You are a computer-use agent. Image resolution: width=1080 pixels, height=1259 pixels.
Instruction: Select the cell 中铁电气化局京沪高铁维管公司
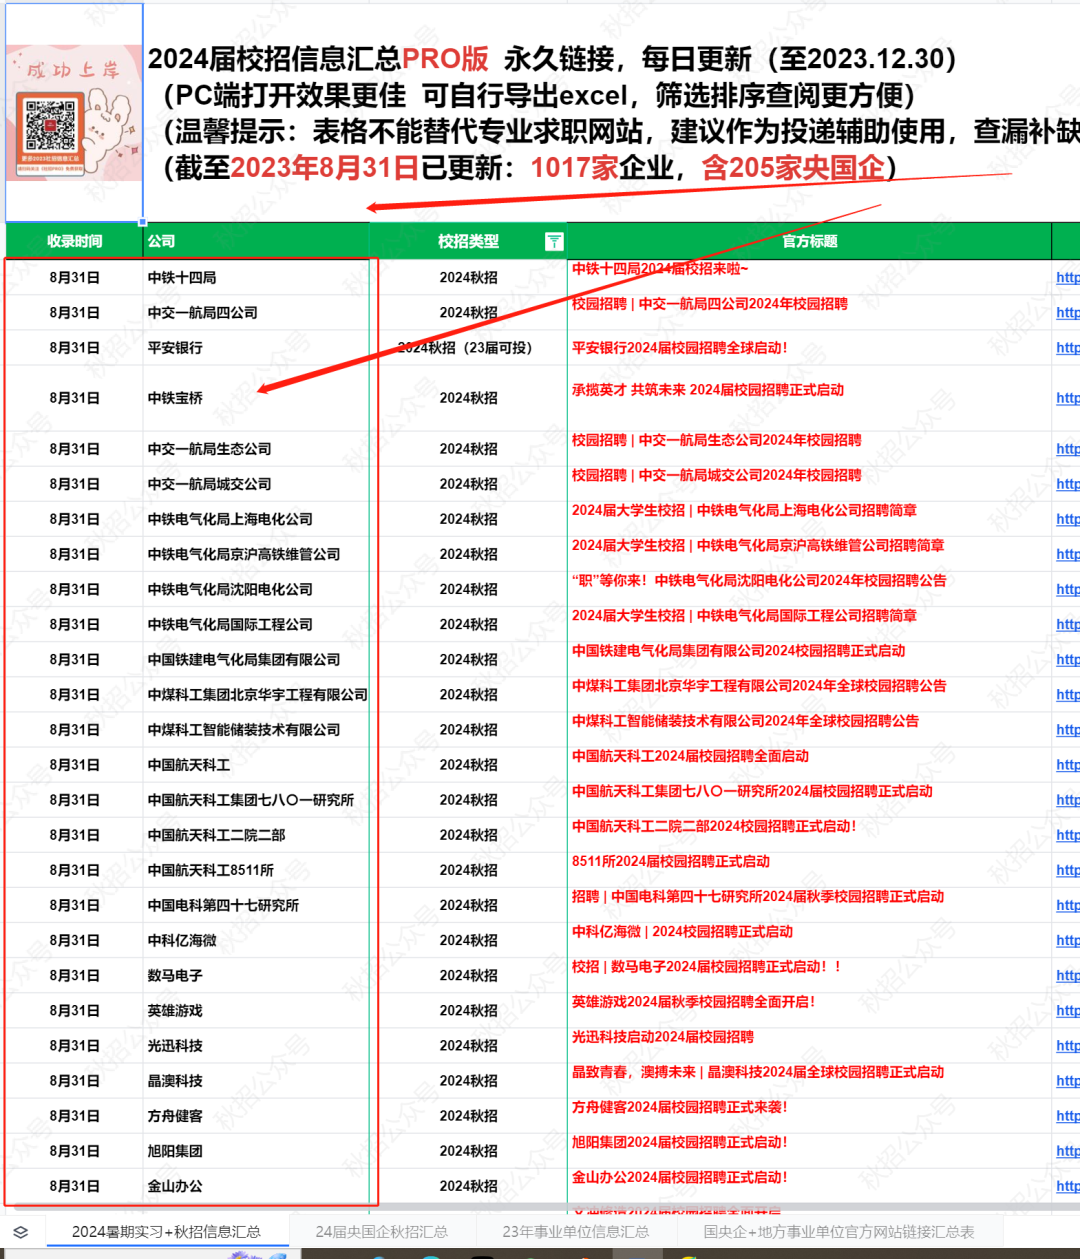coord(256,554)
